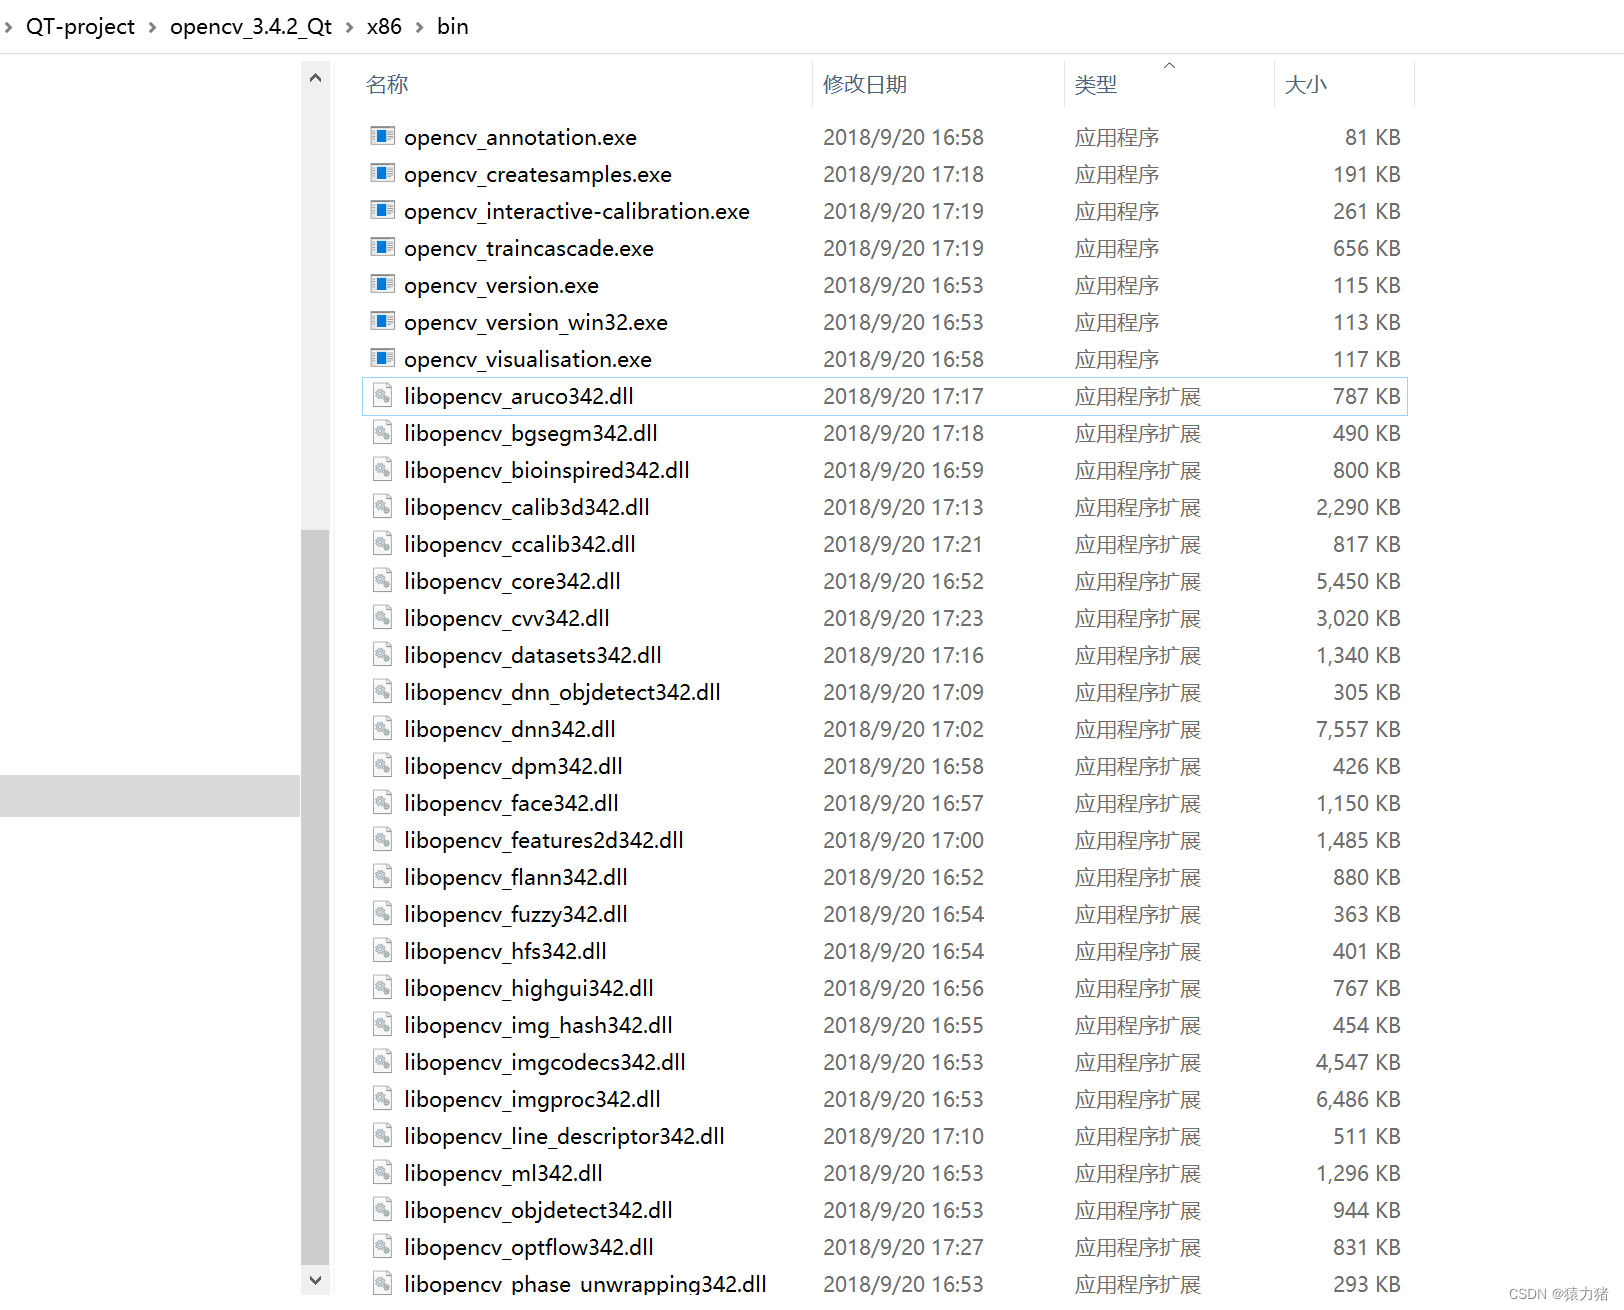
Task: Click the libopencv_aruco342.dll file icon
Action: coord(383,396)
